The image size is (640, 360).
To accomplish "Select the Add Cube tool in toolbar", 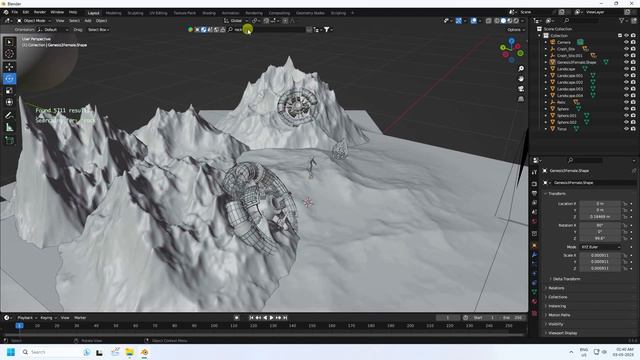I will 9,140.
